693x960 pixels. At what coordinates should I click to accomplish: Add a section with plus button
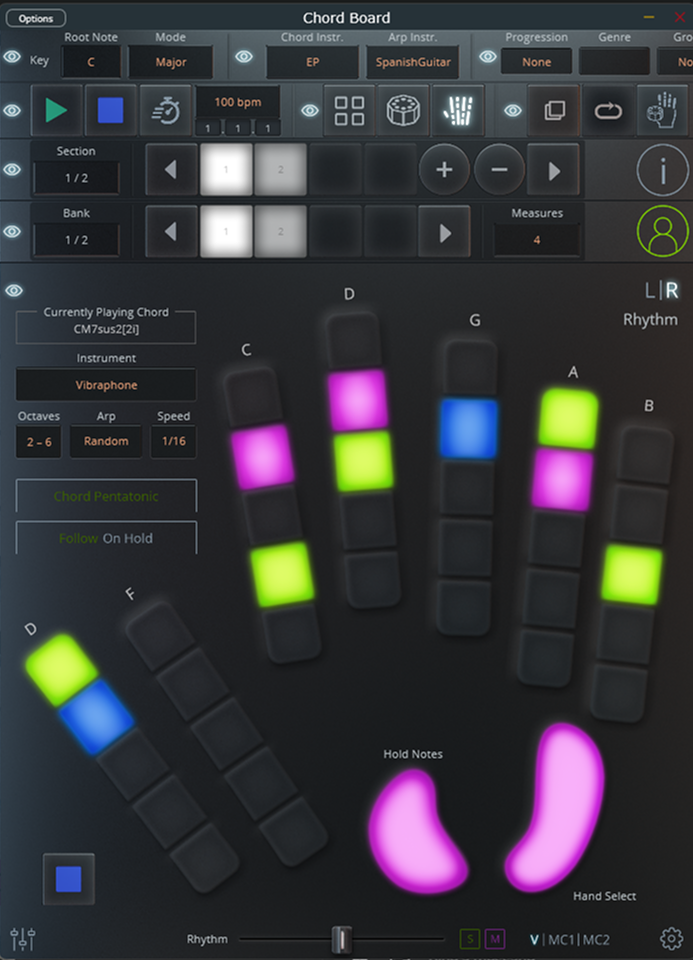pos(444,170)
